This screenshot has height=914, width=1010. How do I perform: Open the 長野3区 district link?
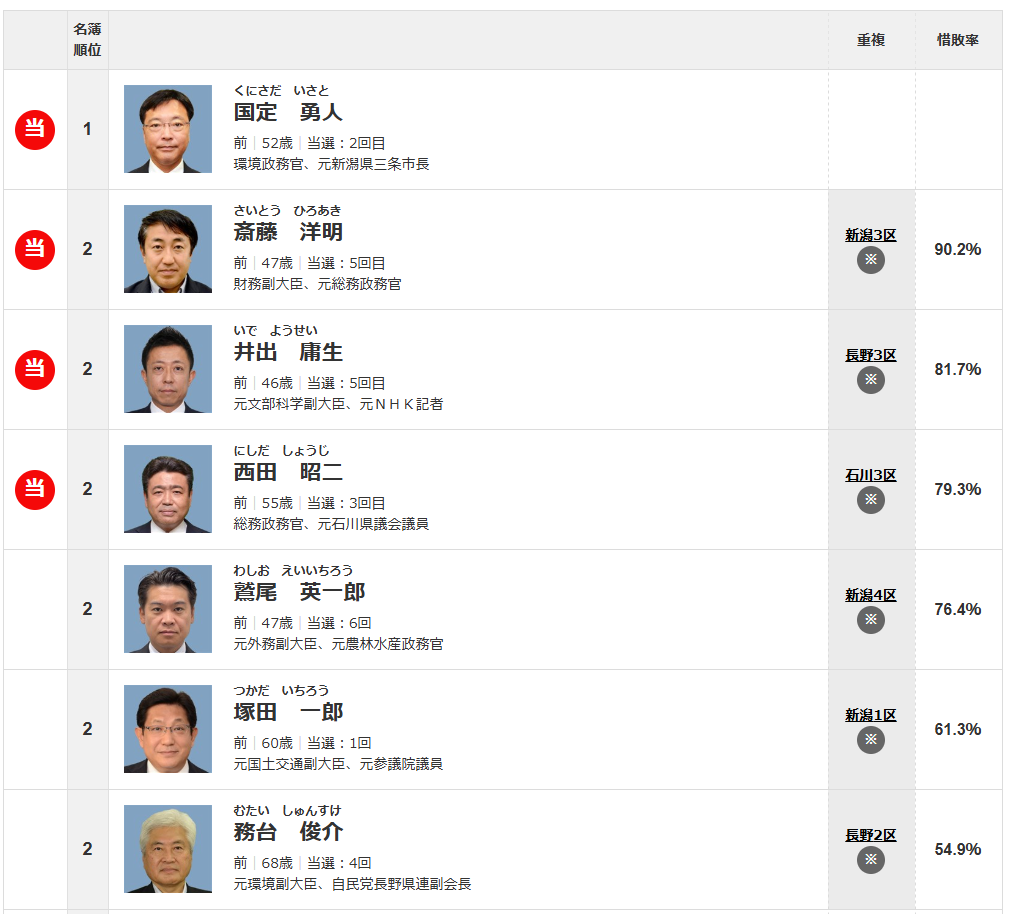(870, 355)
